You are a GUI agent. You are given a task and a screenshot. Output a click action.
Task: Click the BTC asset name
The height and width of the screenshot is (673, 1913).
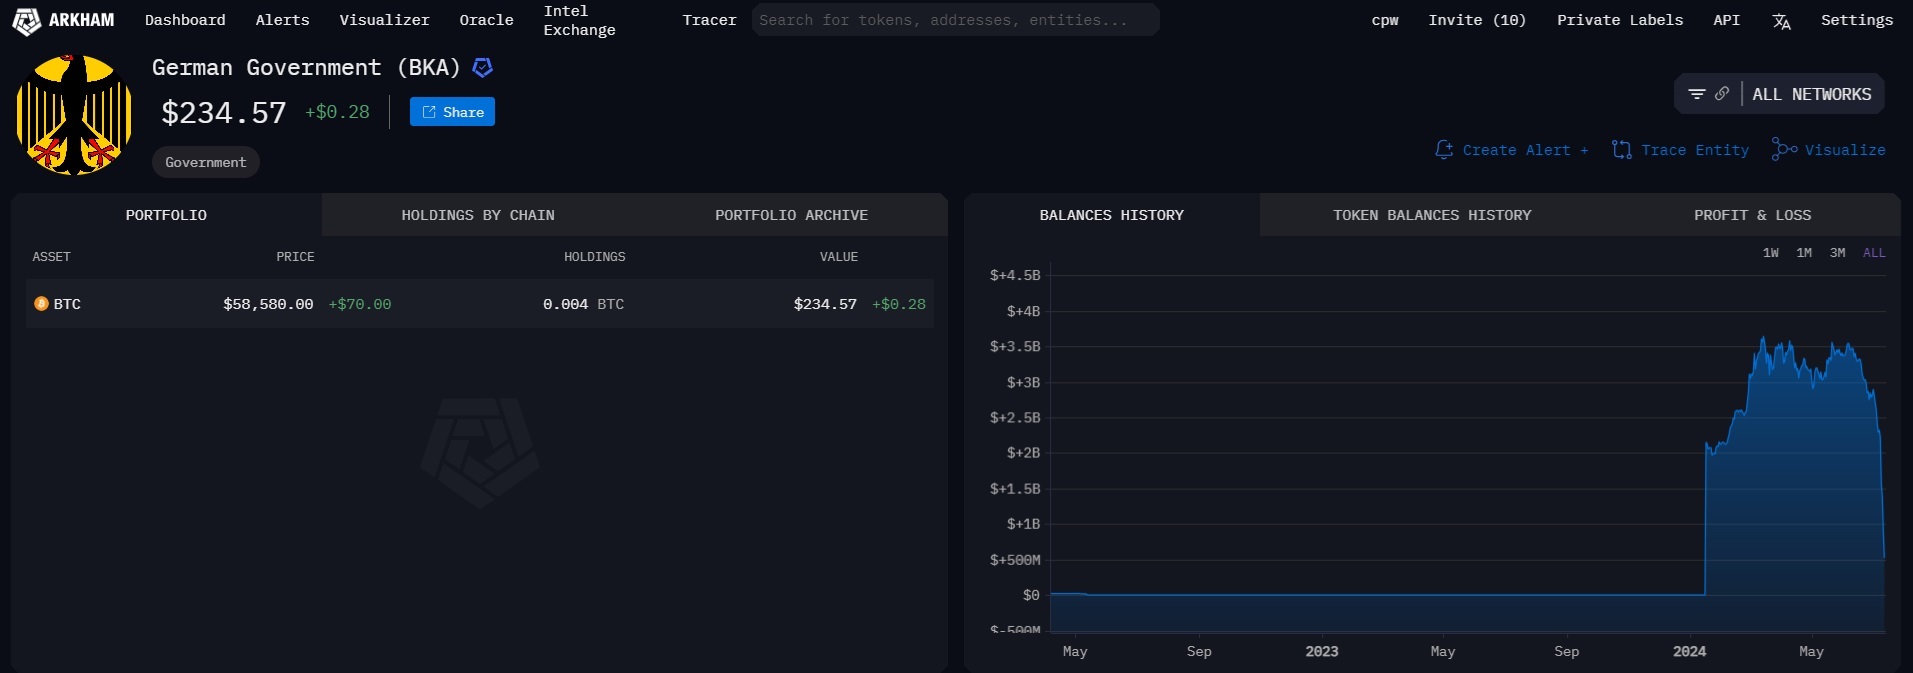(67, 304)
